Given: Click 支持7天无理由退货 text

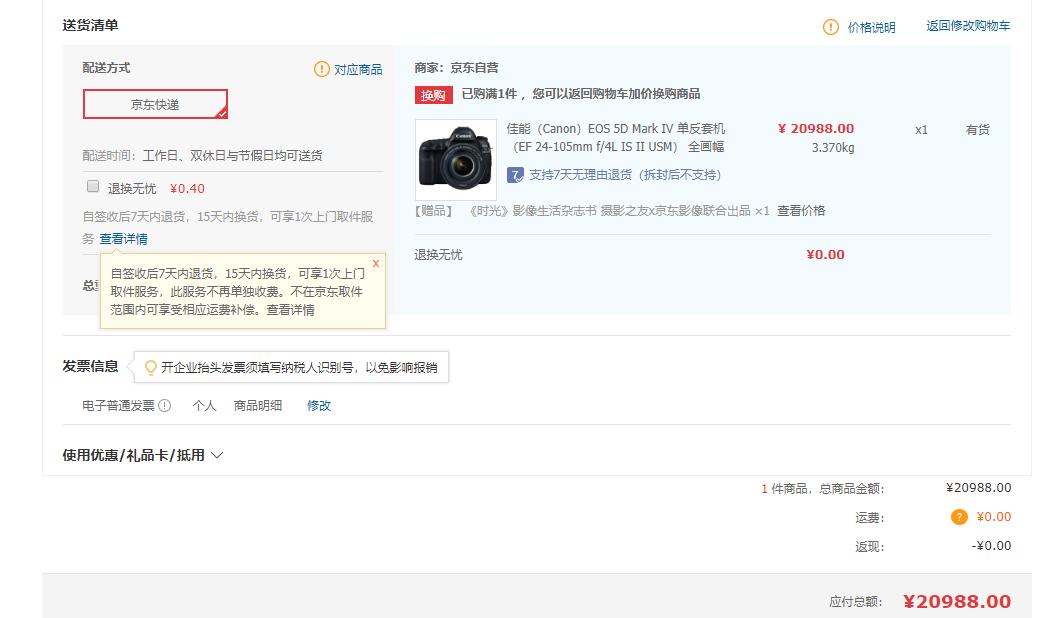Looking at the screenshot, I should point(625,175).
